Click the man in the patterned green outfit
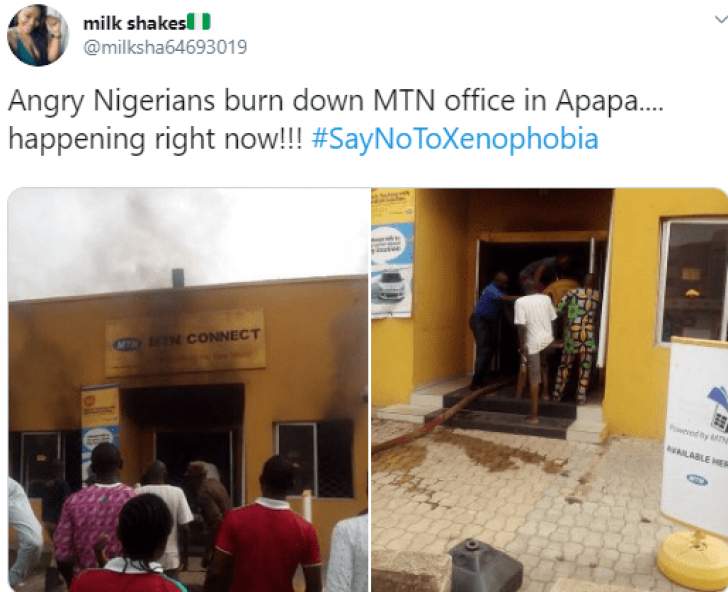The height and width of the screenshot is (592, 728). (577, 339)
